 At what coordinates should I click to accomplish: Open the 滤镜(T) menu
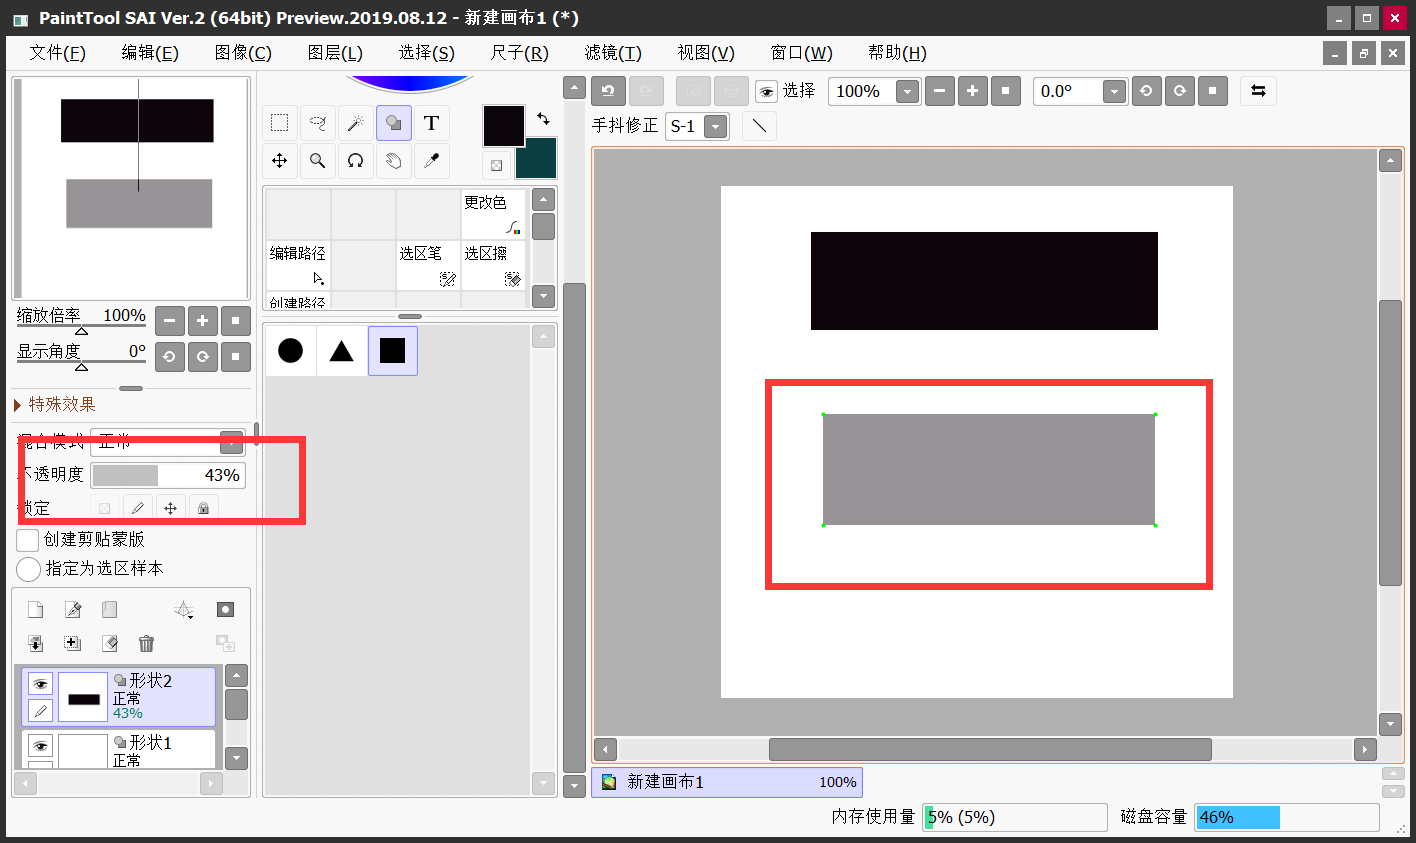point(613,53)
